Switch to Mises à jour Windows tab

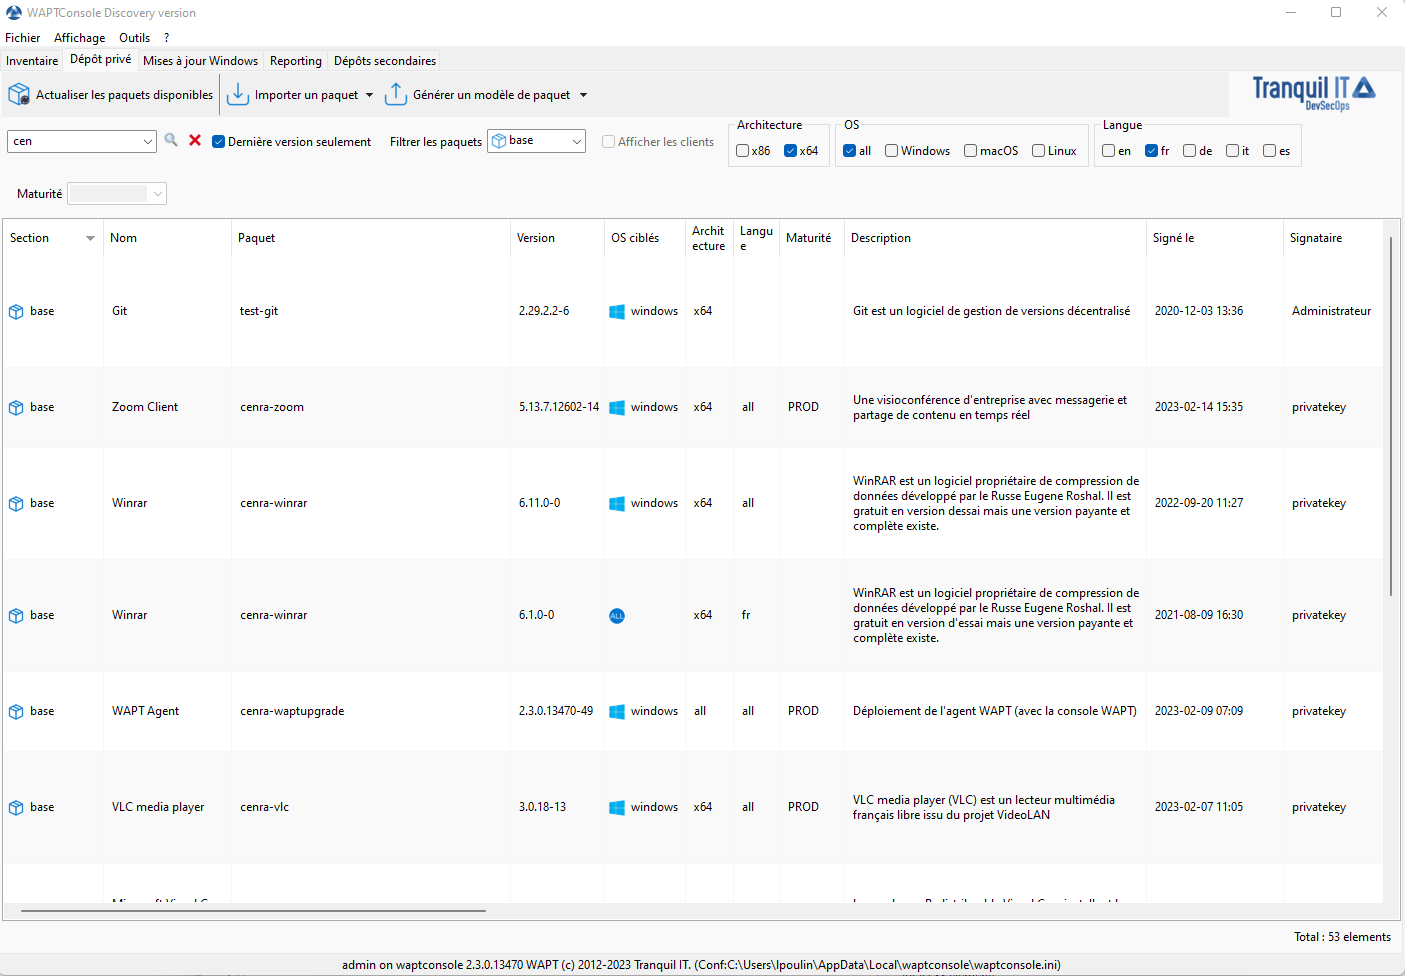pyautogui.click(x=200, y=61)
